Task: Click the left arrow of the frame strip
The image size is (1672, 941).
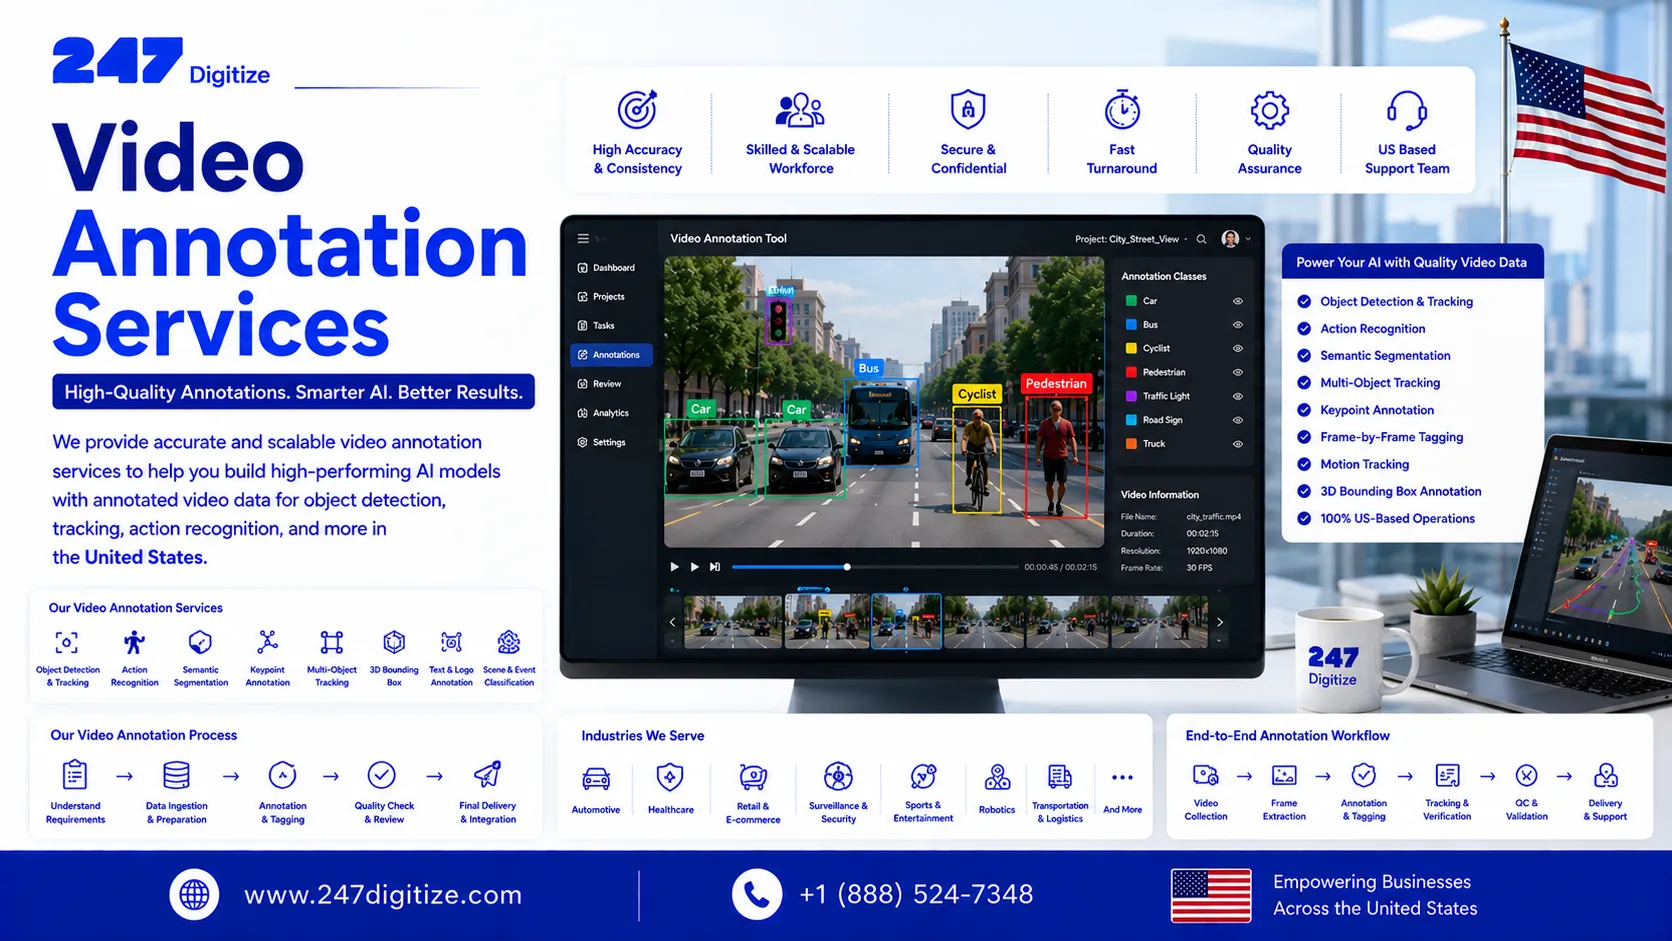Action: pos(672,622)
